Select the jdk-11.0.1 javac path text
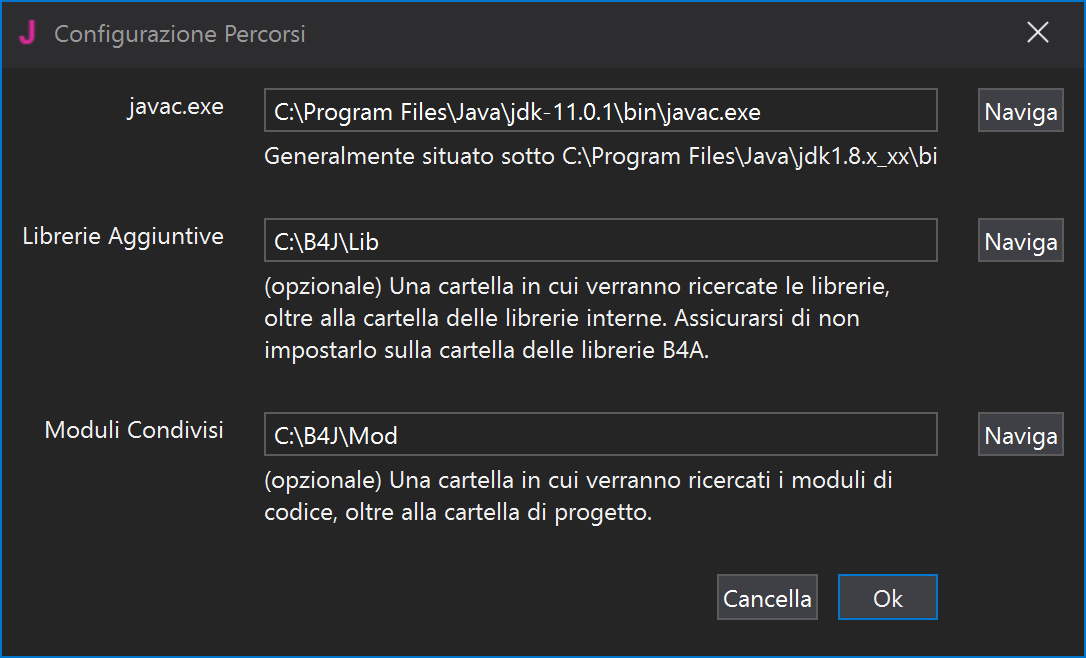This screenshot has height=658, width=1086. pyautogui.click(x=517, y=112)
